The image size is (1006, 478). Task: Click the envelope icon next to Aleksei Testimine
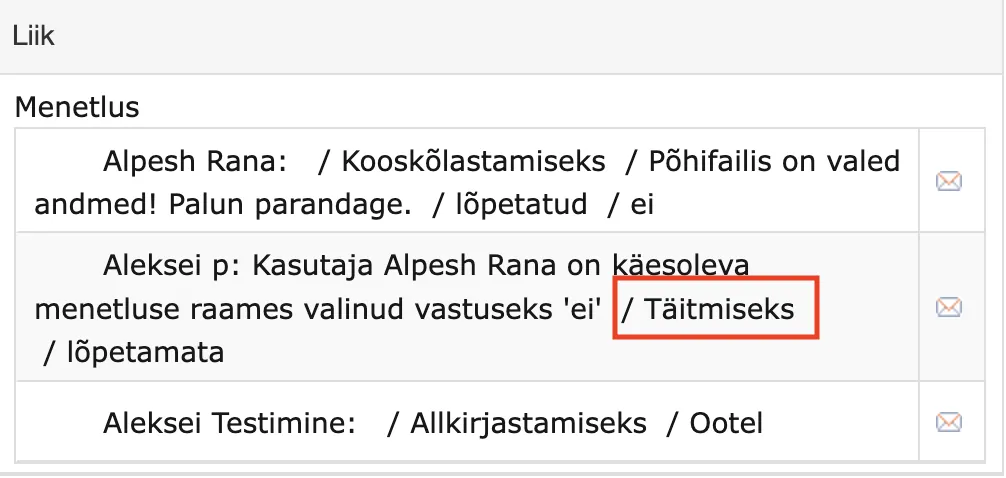[x=948, y=422]
